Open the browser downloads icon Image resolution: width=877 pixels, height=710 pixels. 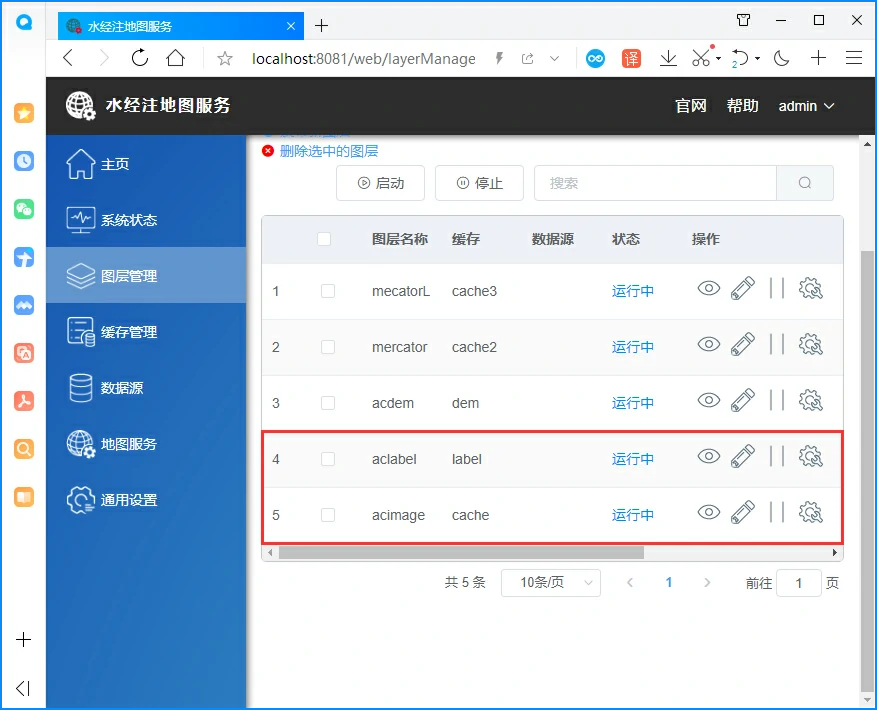click(668, 58)
